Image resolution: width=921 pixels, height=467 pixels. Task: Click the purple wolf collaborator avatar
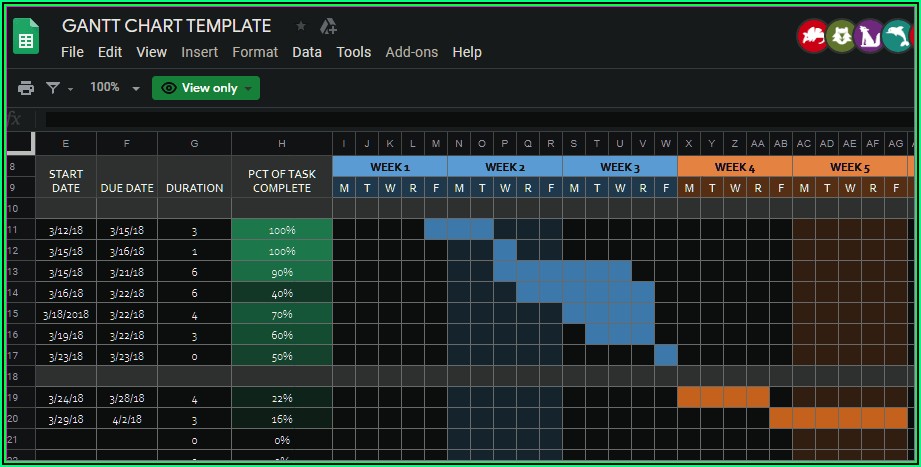click(869, 37)
